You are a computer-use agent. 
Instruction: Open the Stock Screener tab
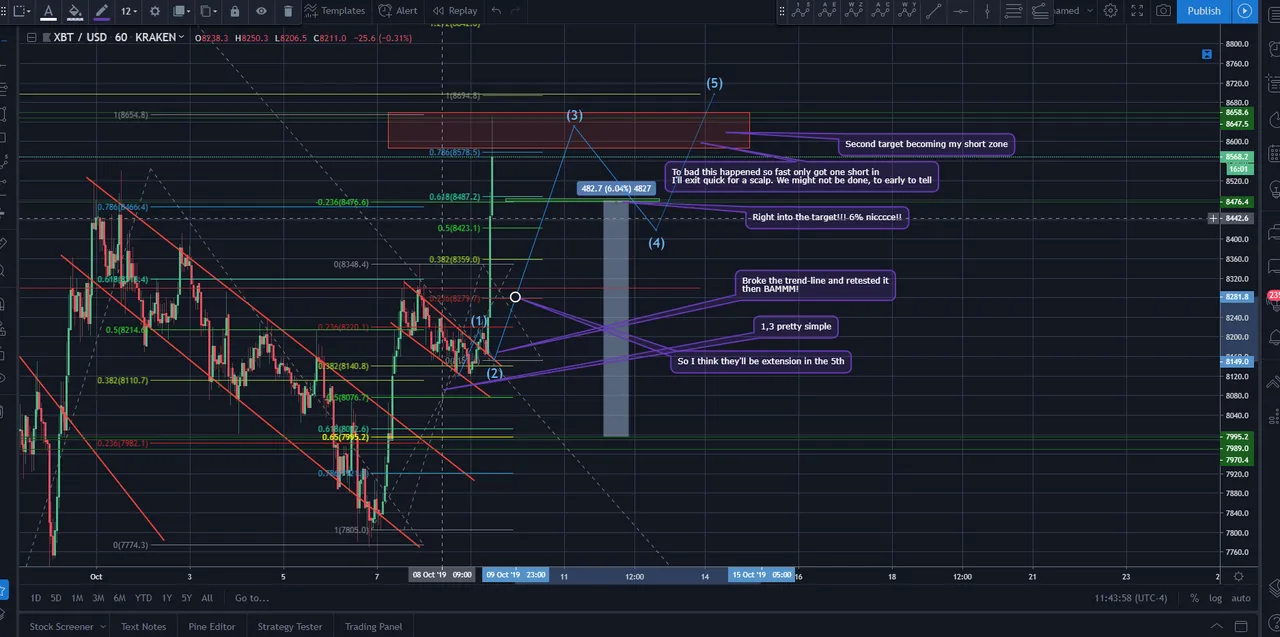click(61, 627)
